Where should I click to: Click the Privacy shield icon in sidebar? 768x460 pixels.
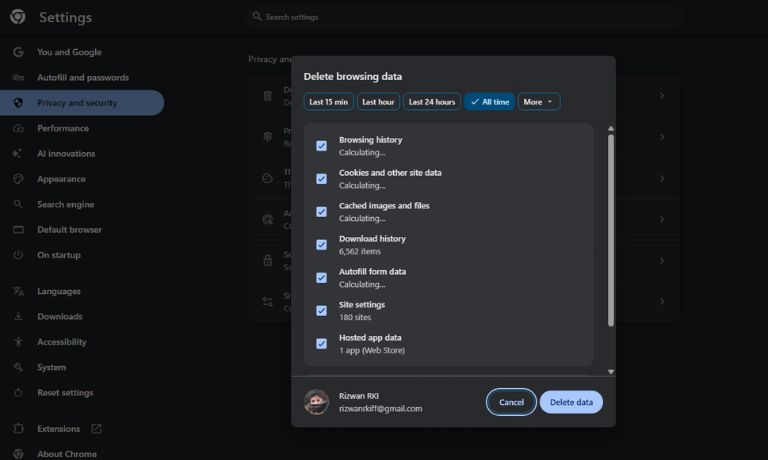click(x=18, y=103)
